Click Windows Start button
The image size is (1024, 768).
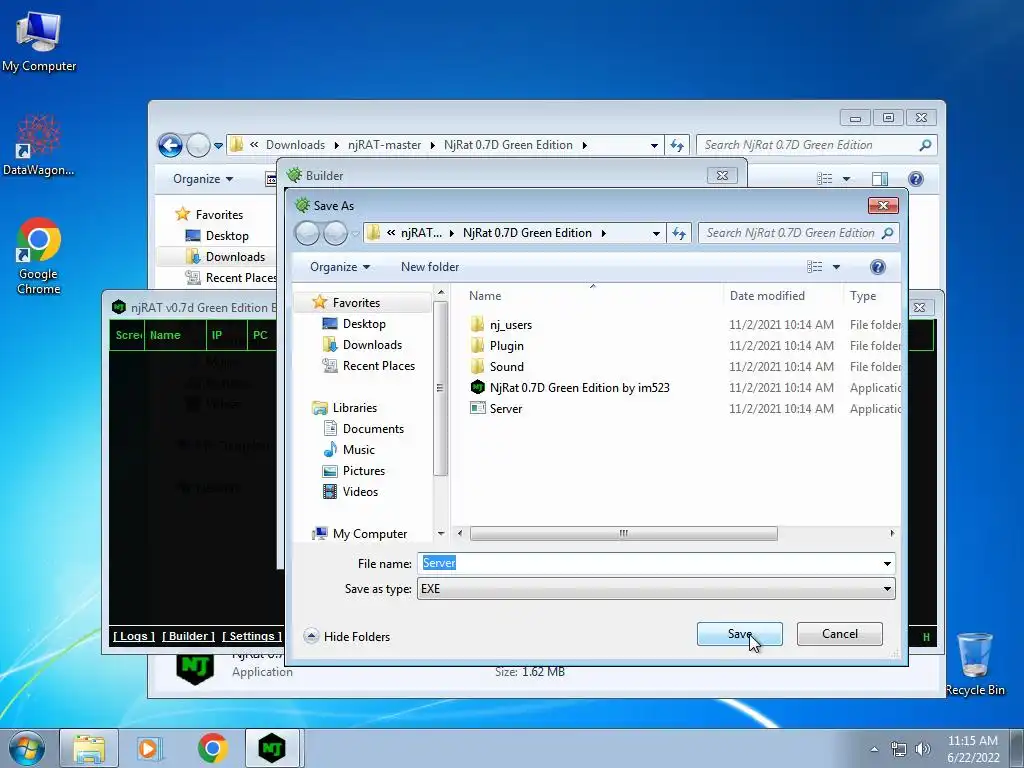(27, 748)
